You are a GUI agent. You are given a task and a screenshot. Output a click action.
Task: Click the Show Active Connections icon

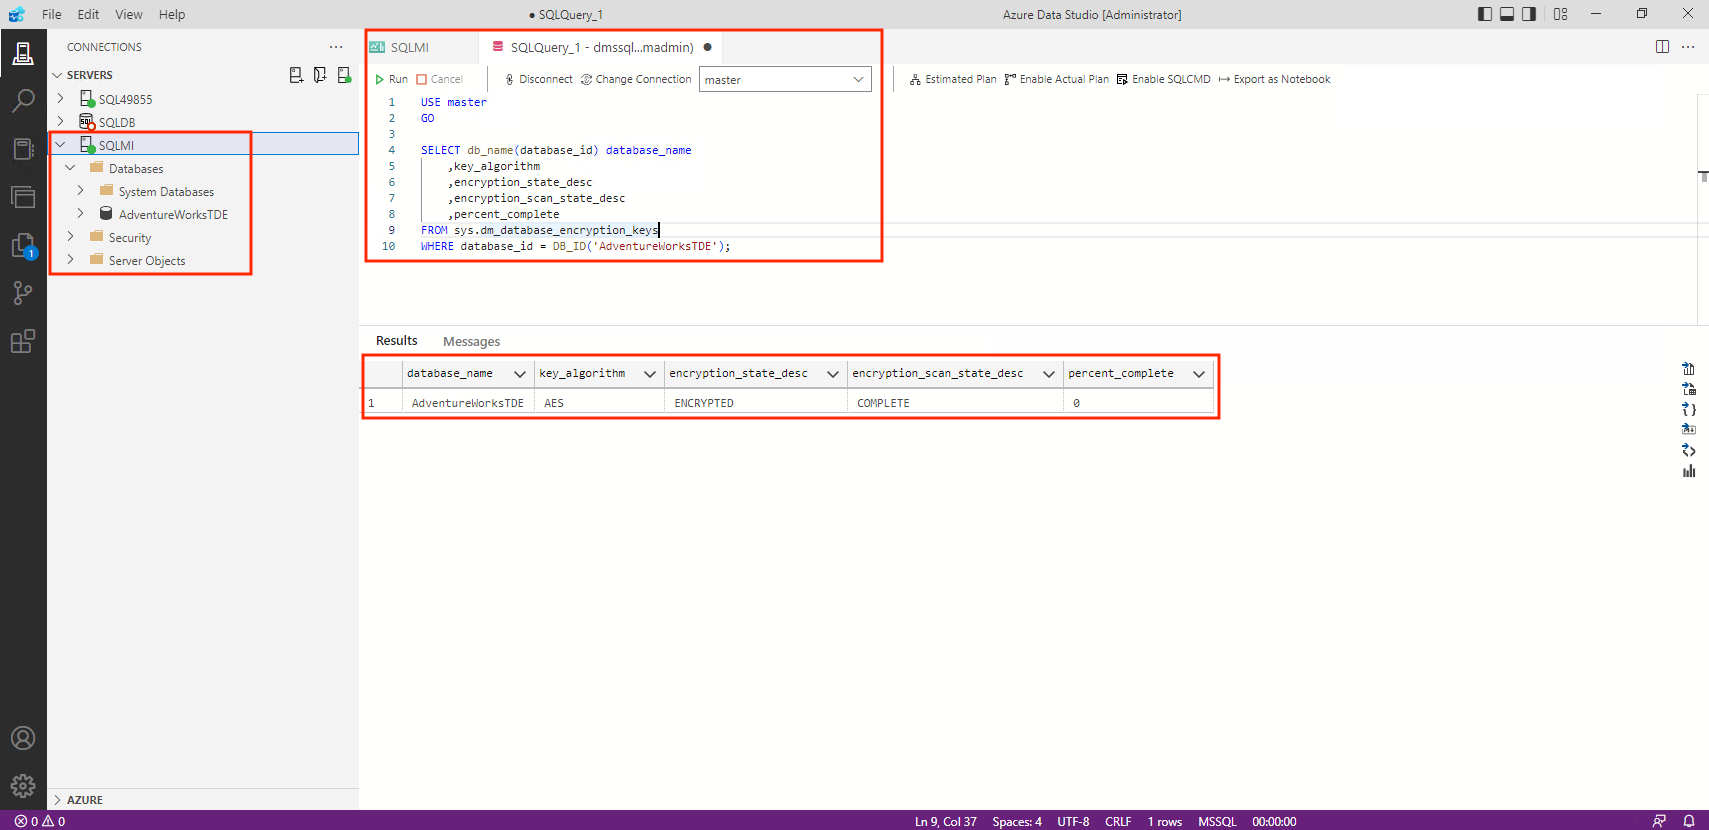[x=344, y=75]
